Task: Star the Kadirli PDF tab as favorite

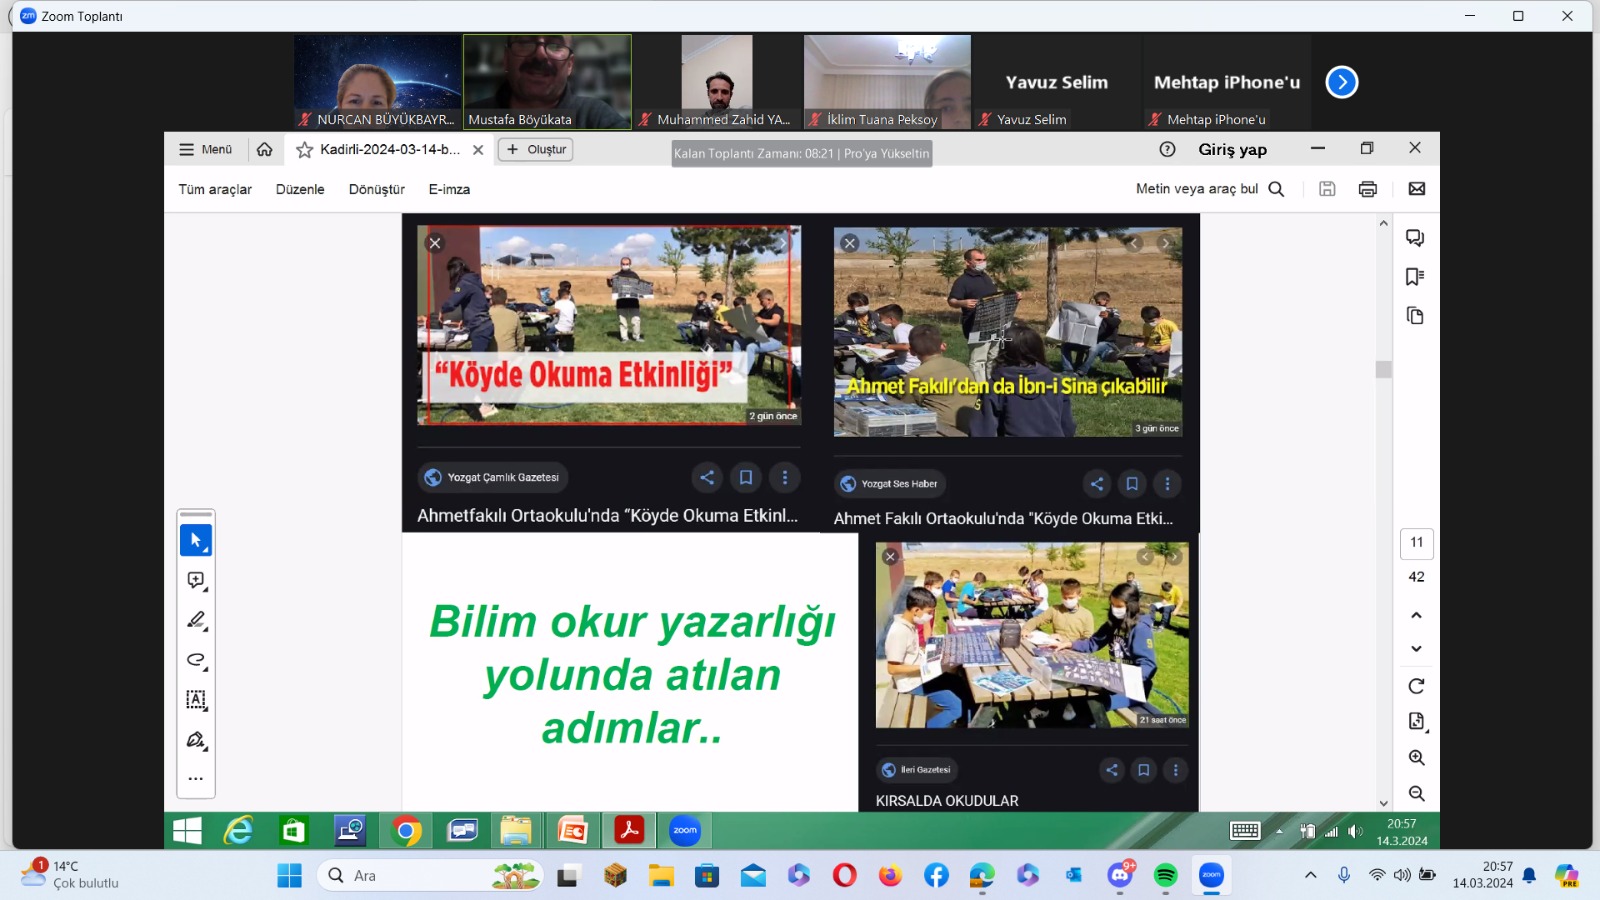Action: [305, 150]
